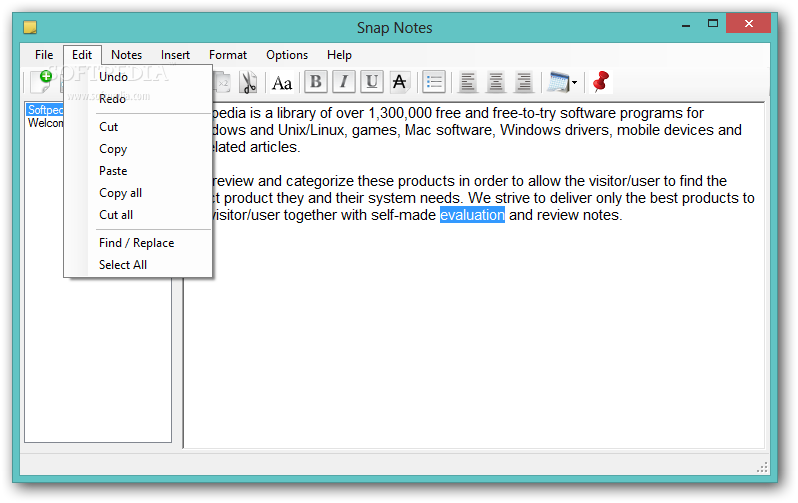Maximize the Snap Notes window
The image size is (798, 503).
point(712,23)
